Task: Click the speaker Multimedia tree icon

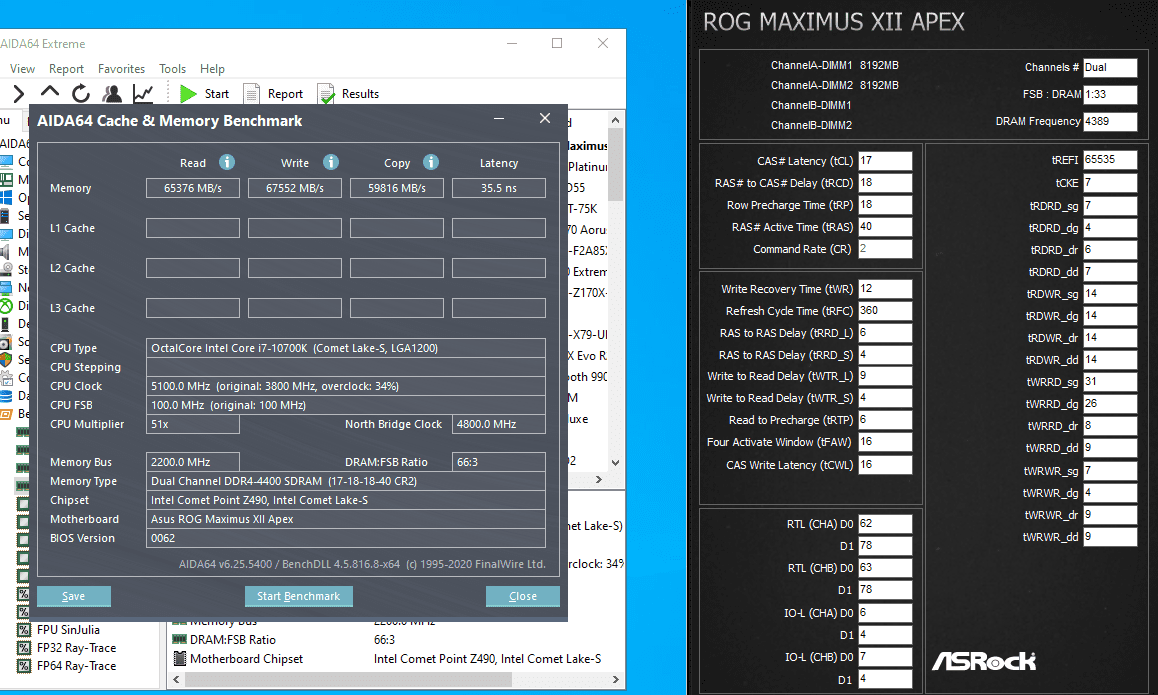Action: point(6,251)
